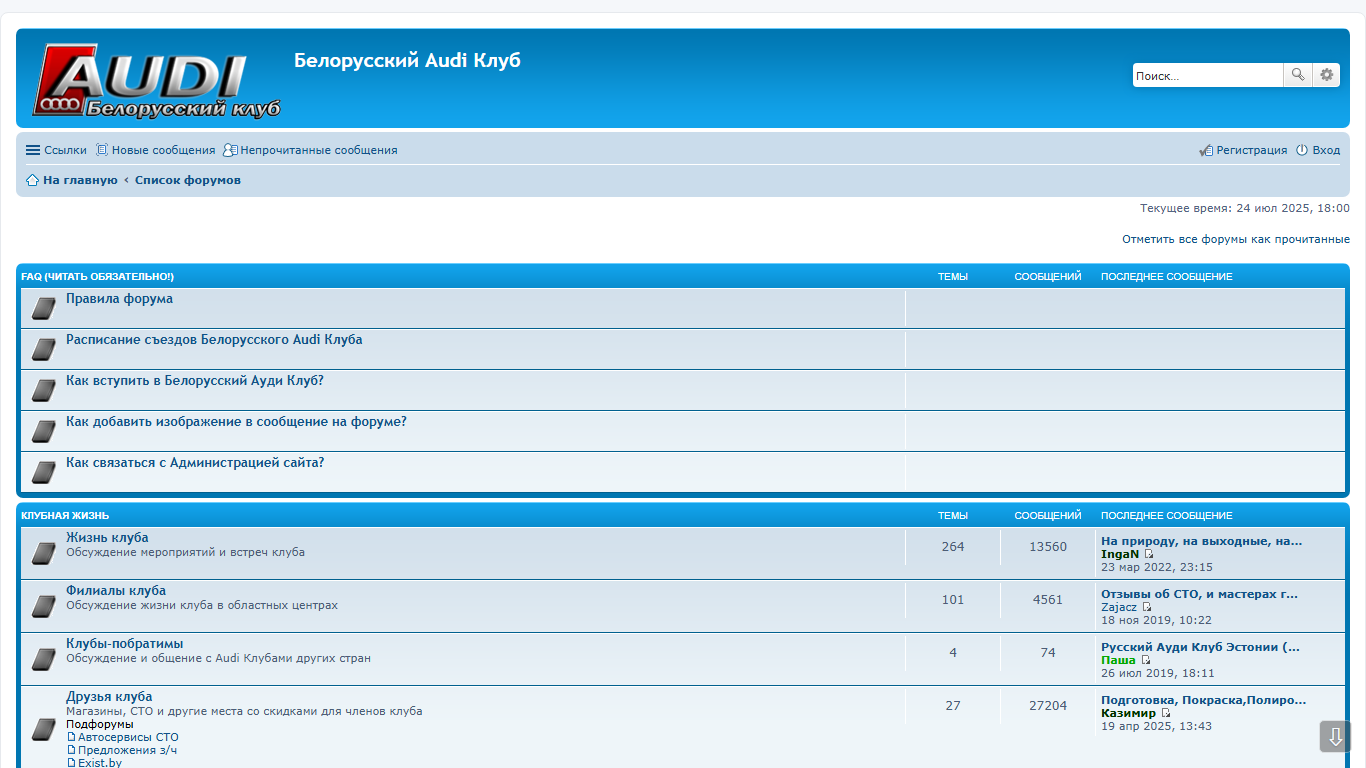The height and width of the screenshot is (768, 1366).
Task: View profile of user Паша
Action: pyautogui.click(x=1118, y=660)
